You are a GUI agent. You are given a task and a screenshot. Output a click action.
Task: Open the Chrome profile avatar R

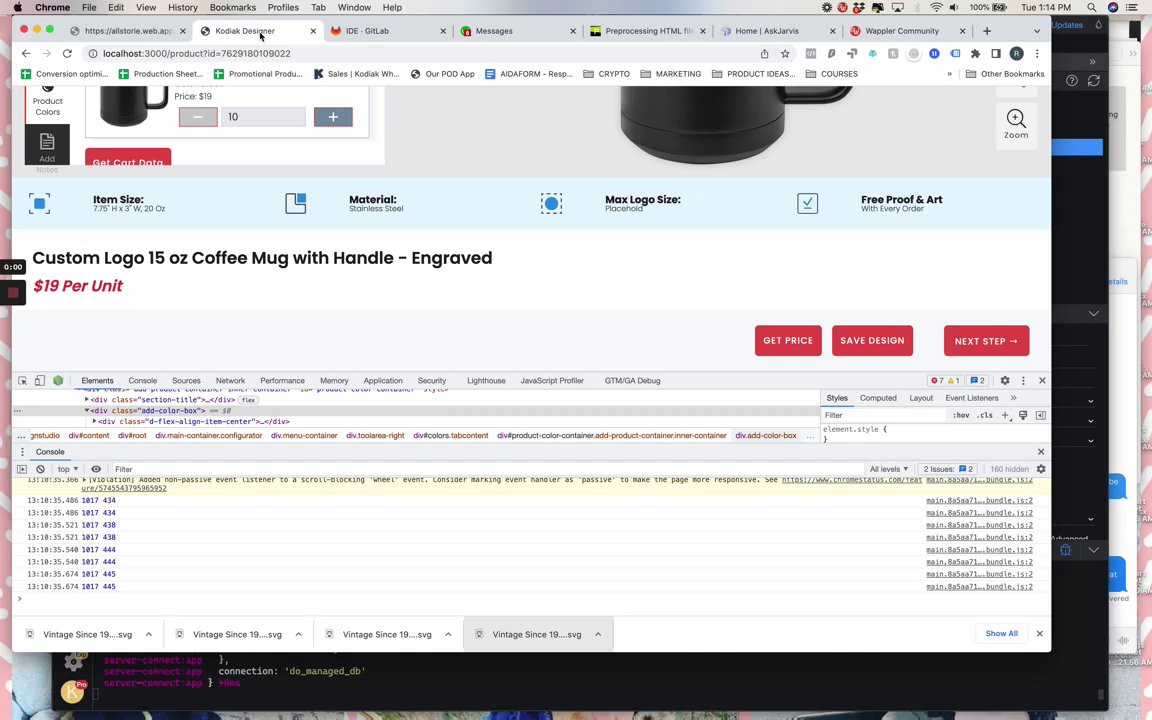(1016, 54)
